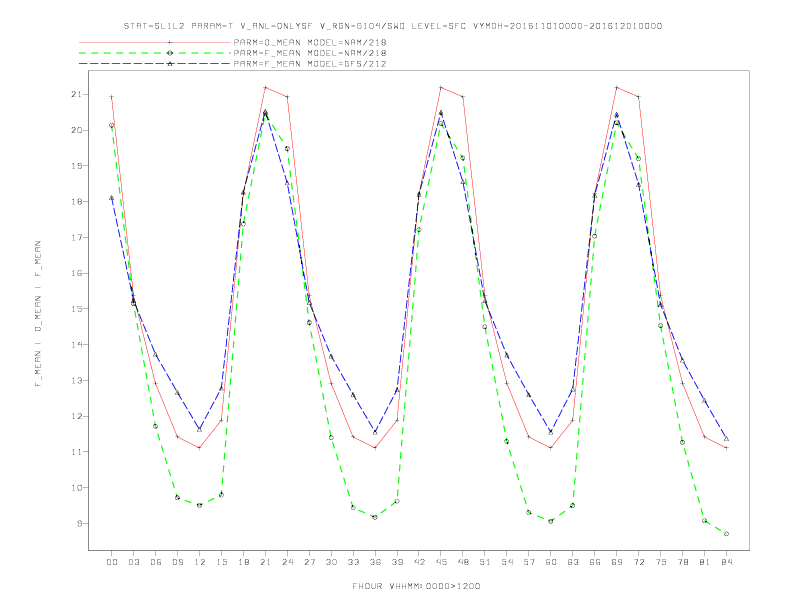
Task: Click x-axis forecast hour label 54
Action: tap(507, 562)
